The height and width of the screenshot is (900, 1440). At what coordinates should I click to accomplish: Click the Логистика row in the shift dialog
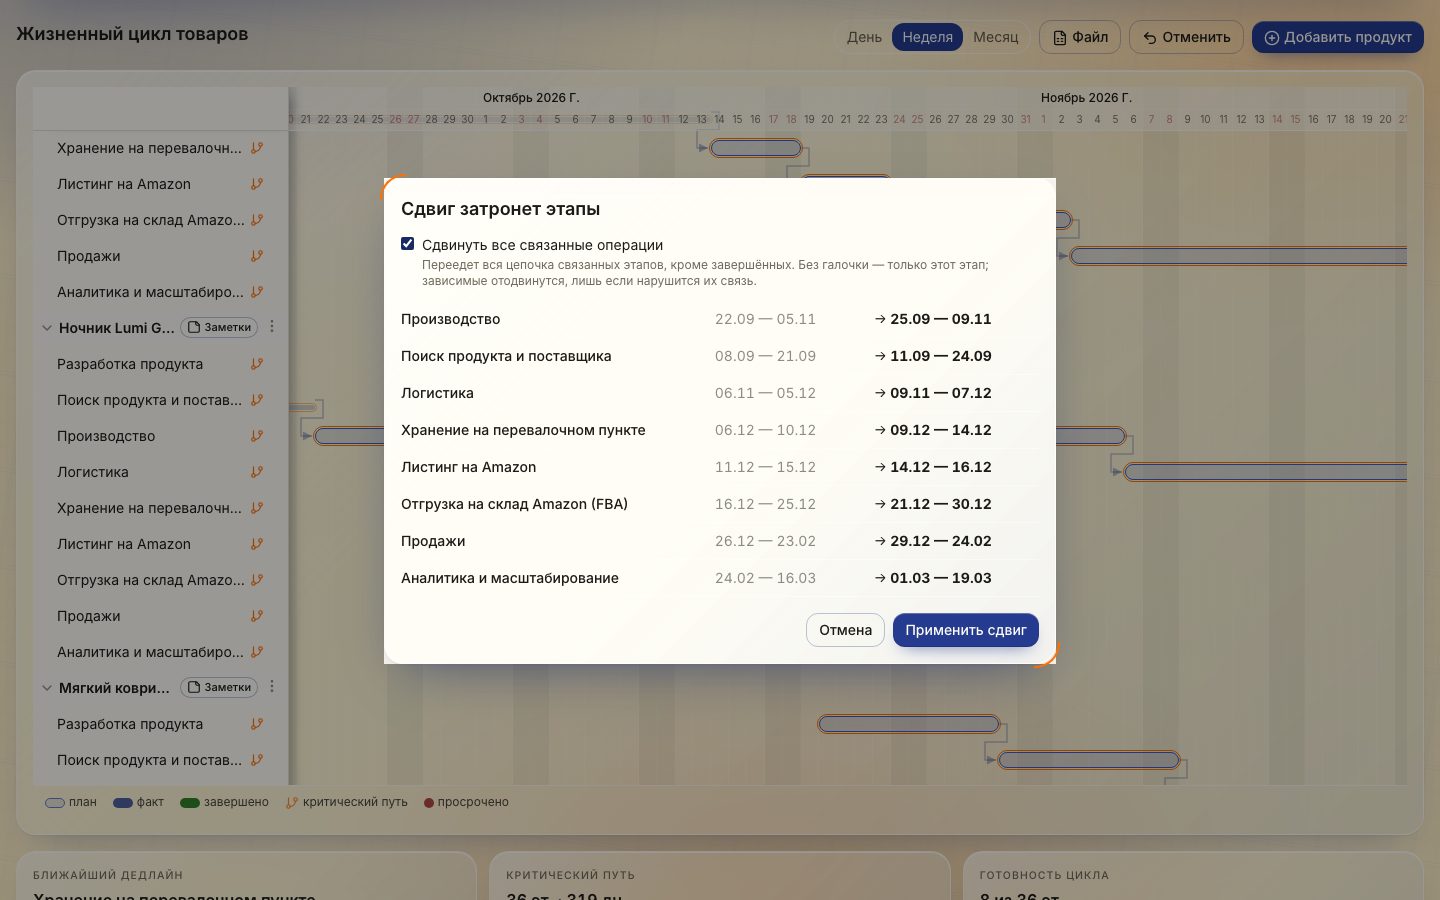pos(720,393)
